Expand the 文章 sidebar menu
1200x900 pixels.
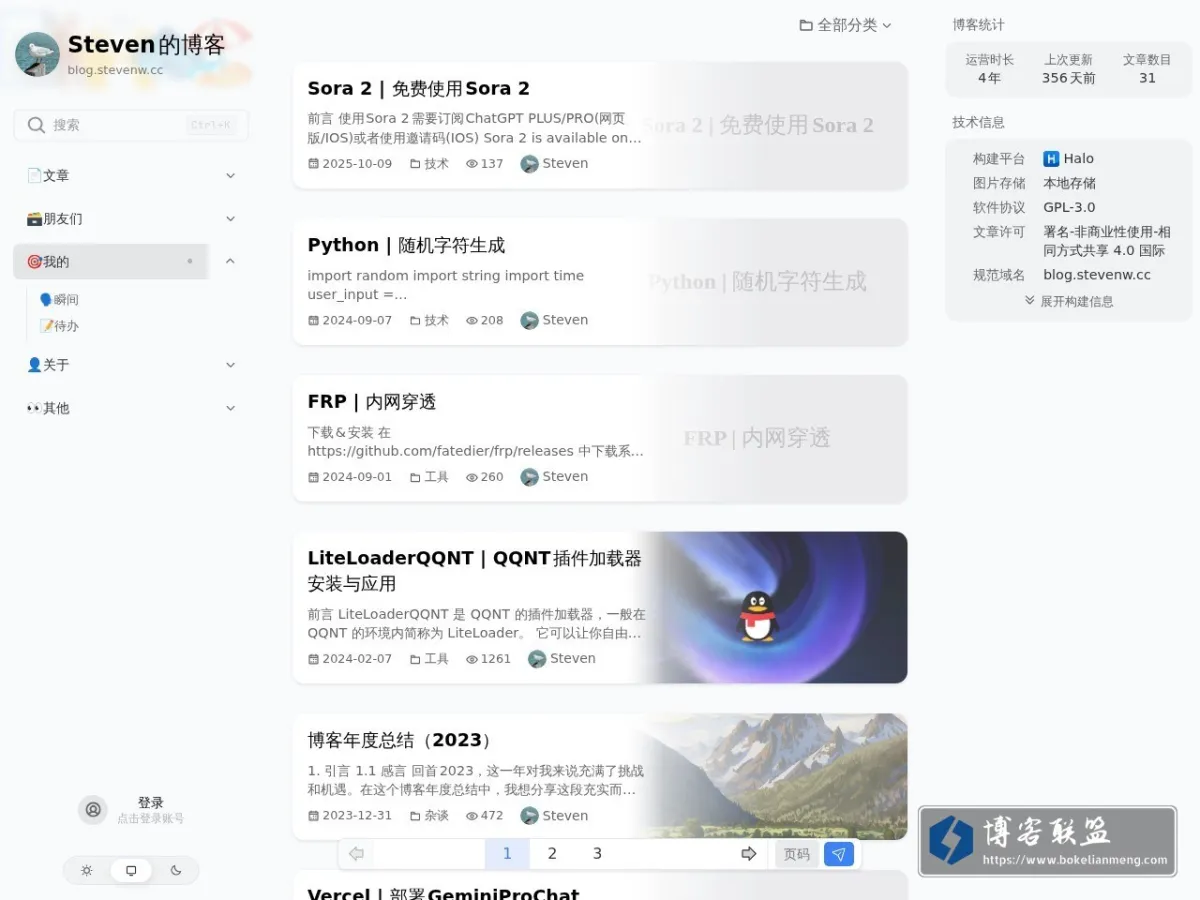coord(230,175)
